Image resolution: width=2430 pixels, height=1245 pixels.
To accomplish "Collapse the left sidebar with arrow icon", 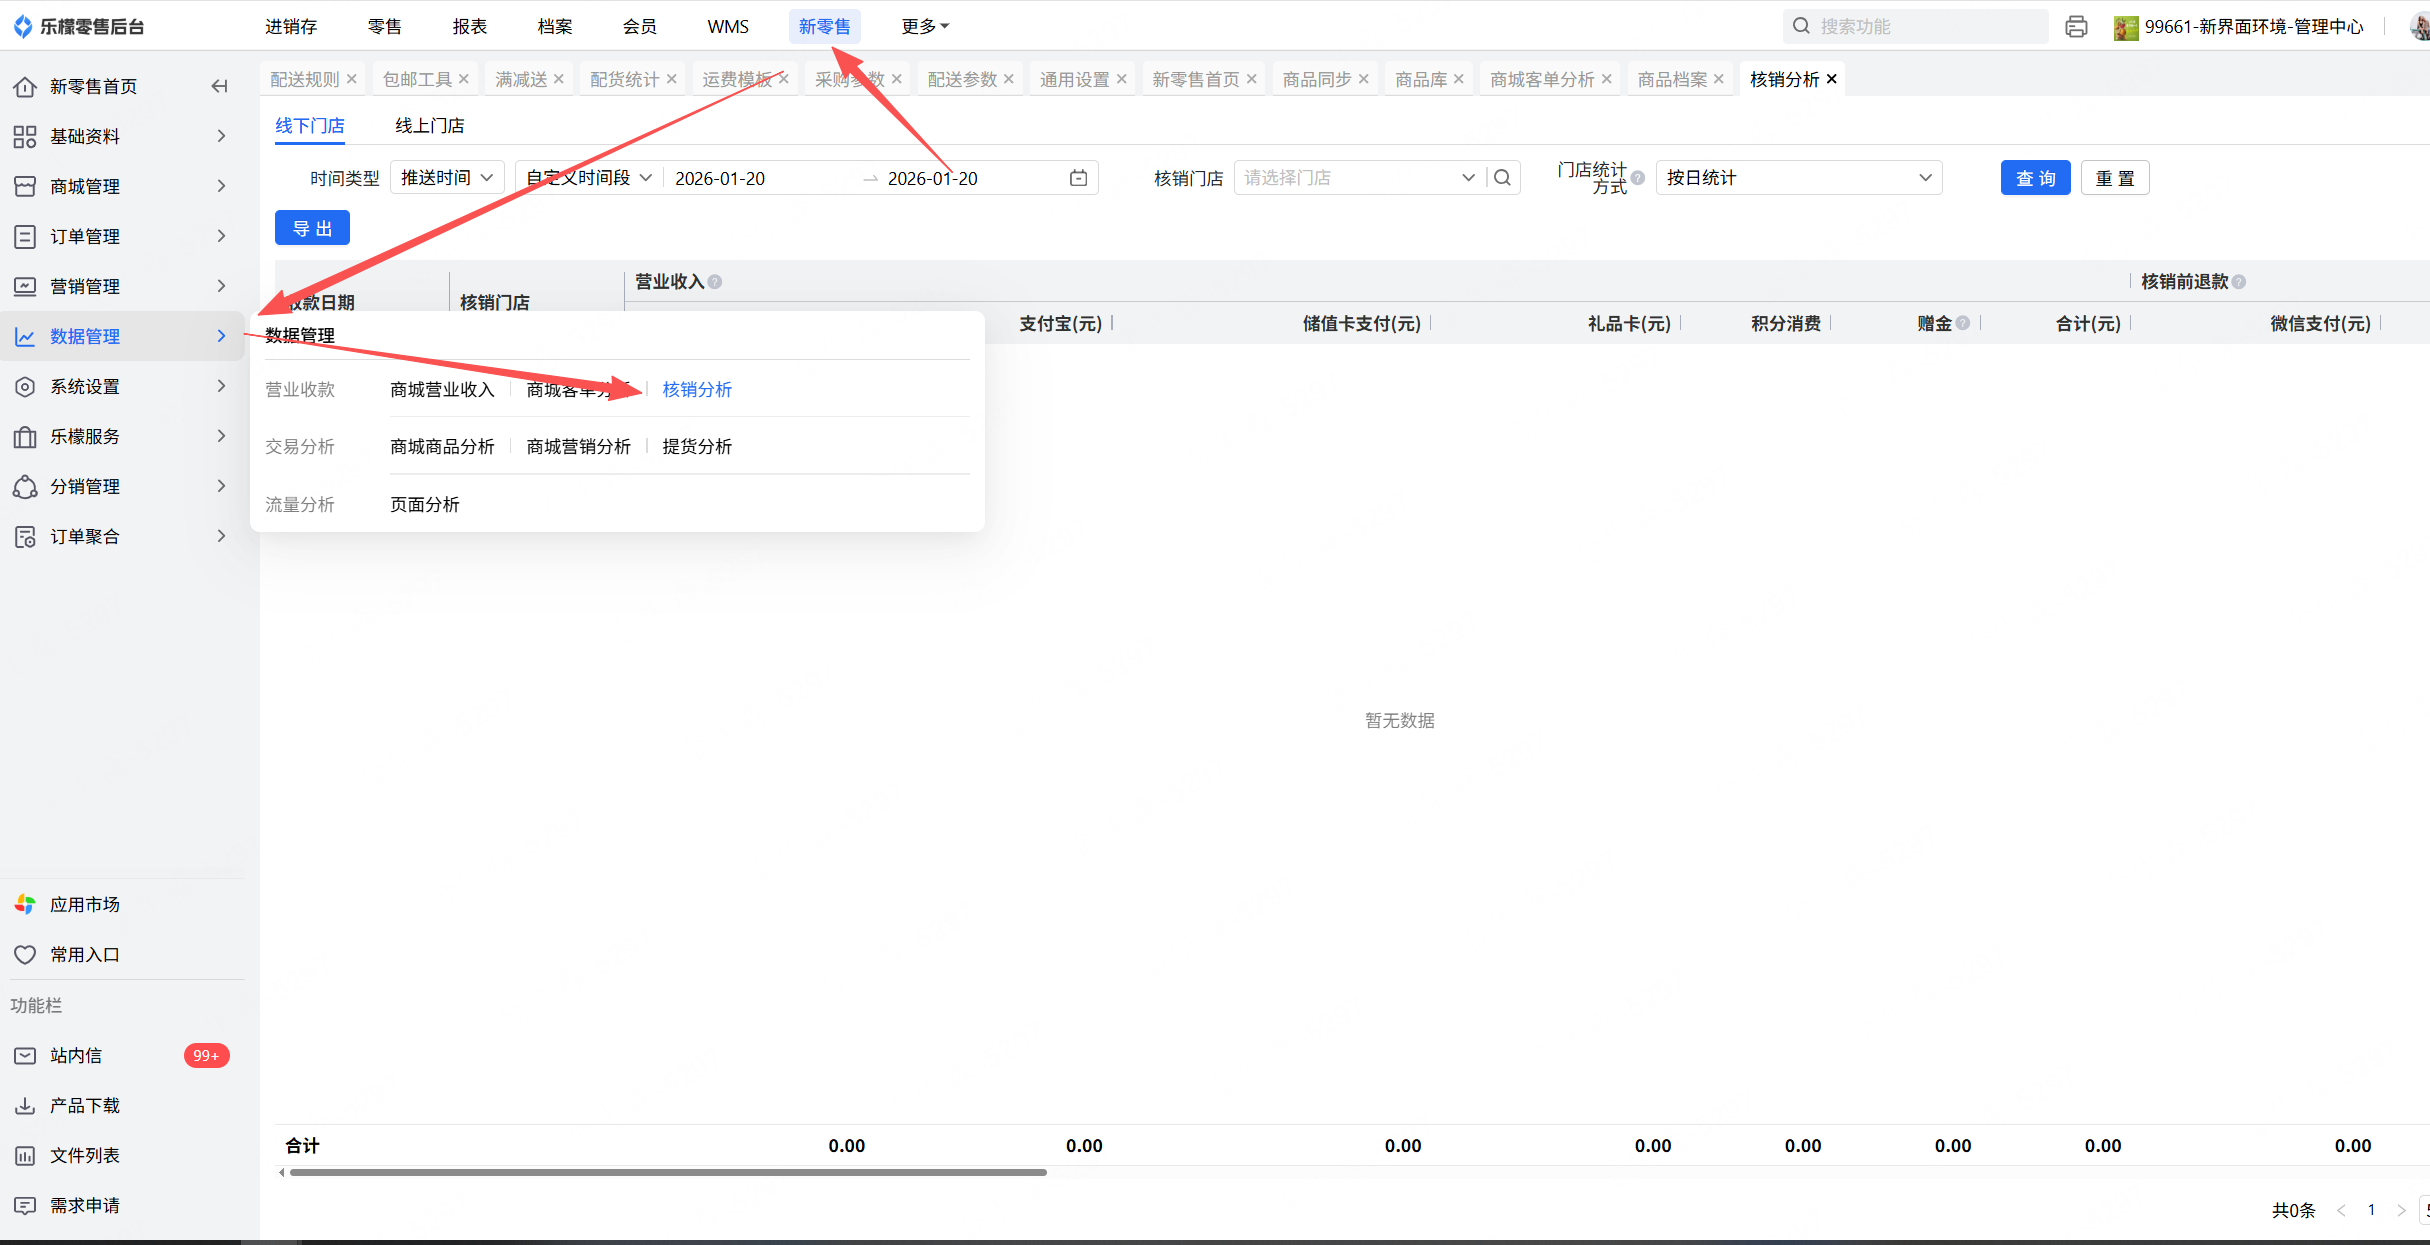I will click(220, 86).
